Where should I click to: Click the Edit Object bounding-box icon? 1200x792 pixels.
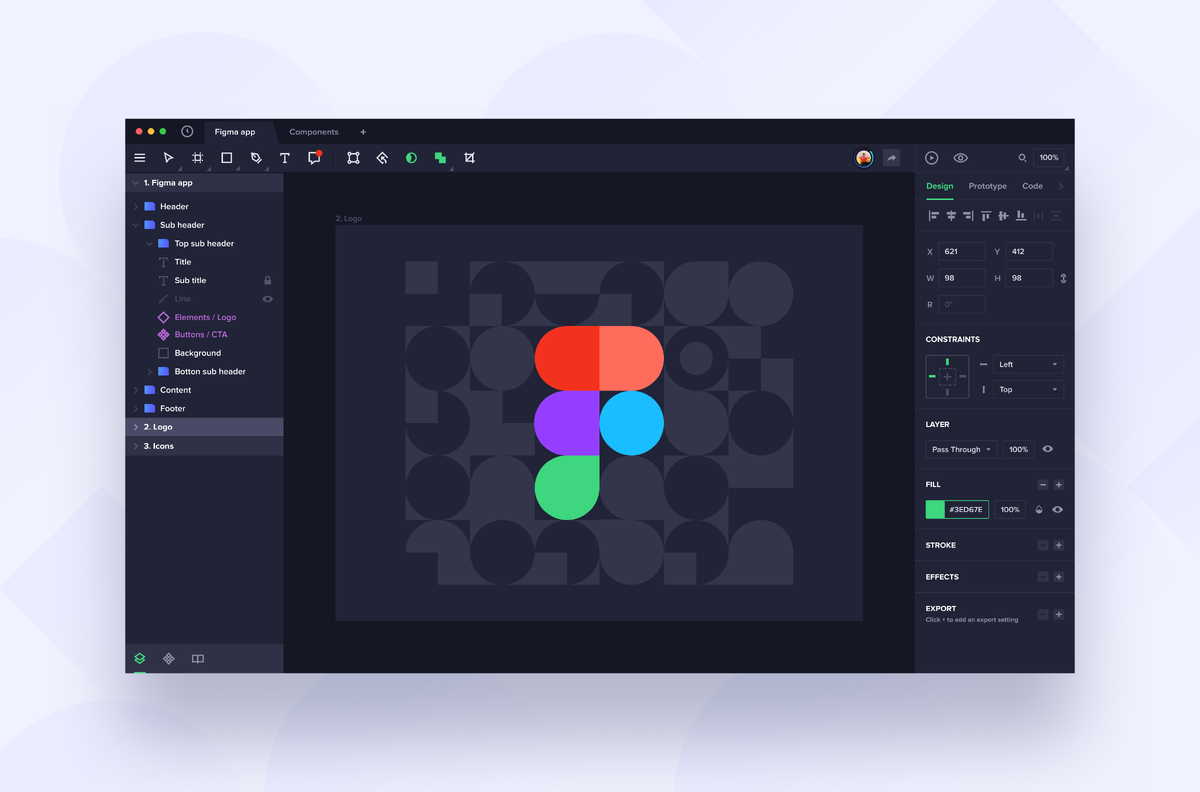point(353,158)
